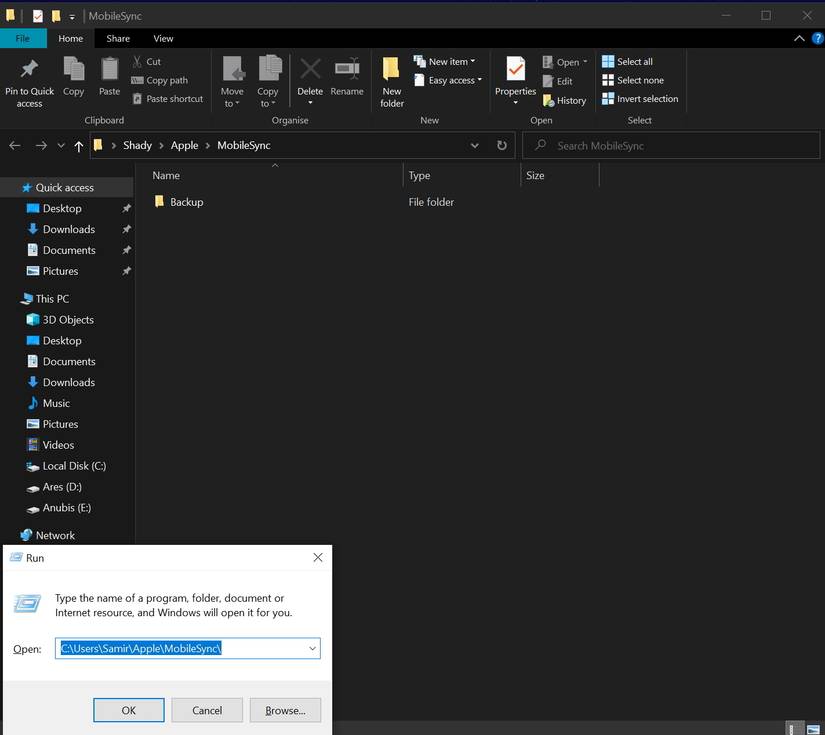Click the Delete icon in Organise group
The height and width of the screenshot is (735, 825).
(310, 70)
